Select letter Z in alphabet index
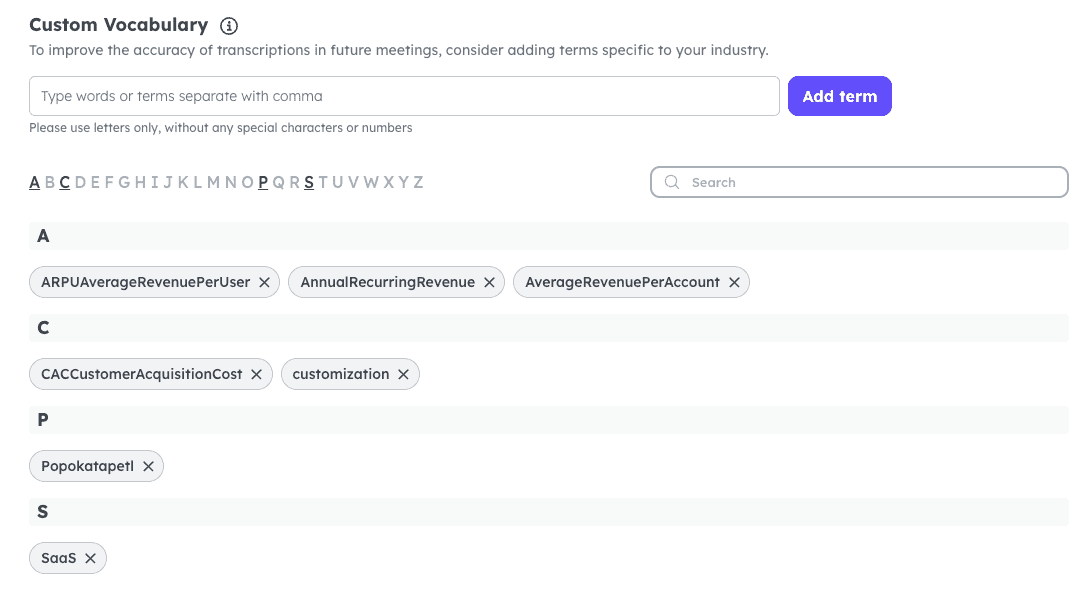 (x=418, y=182)
